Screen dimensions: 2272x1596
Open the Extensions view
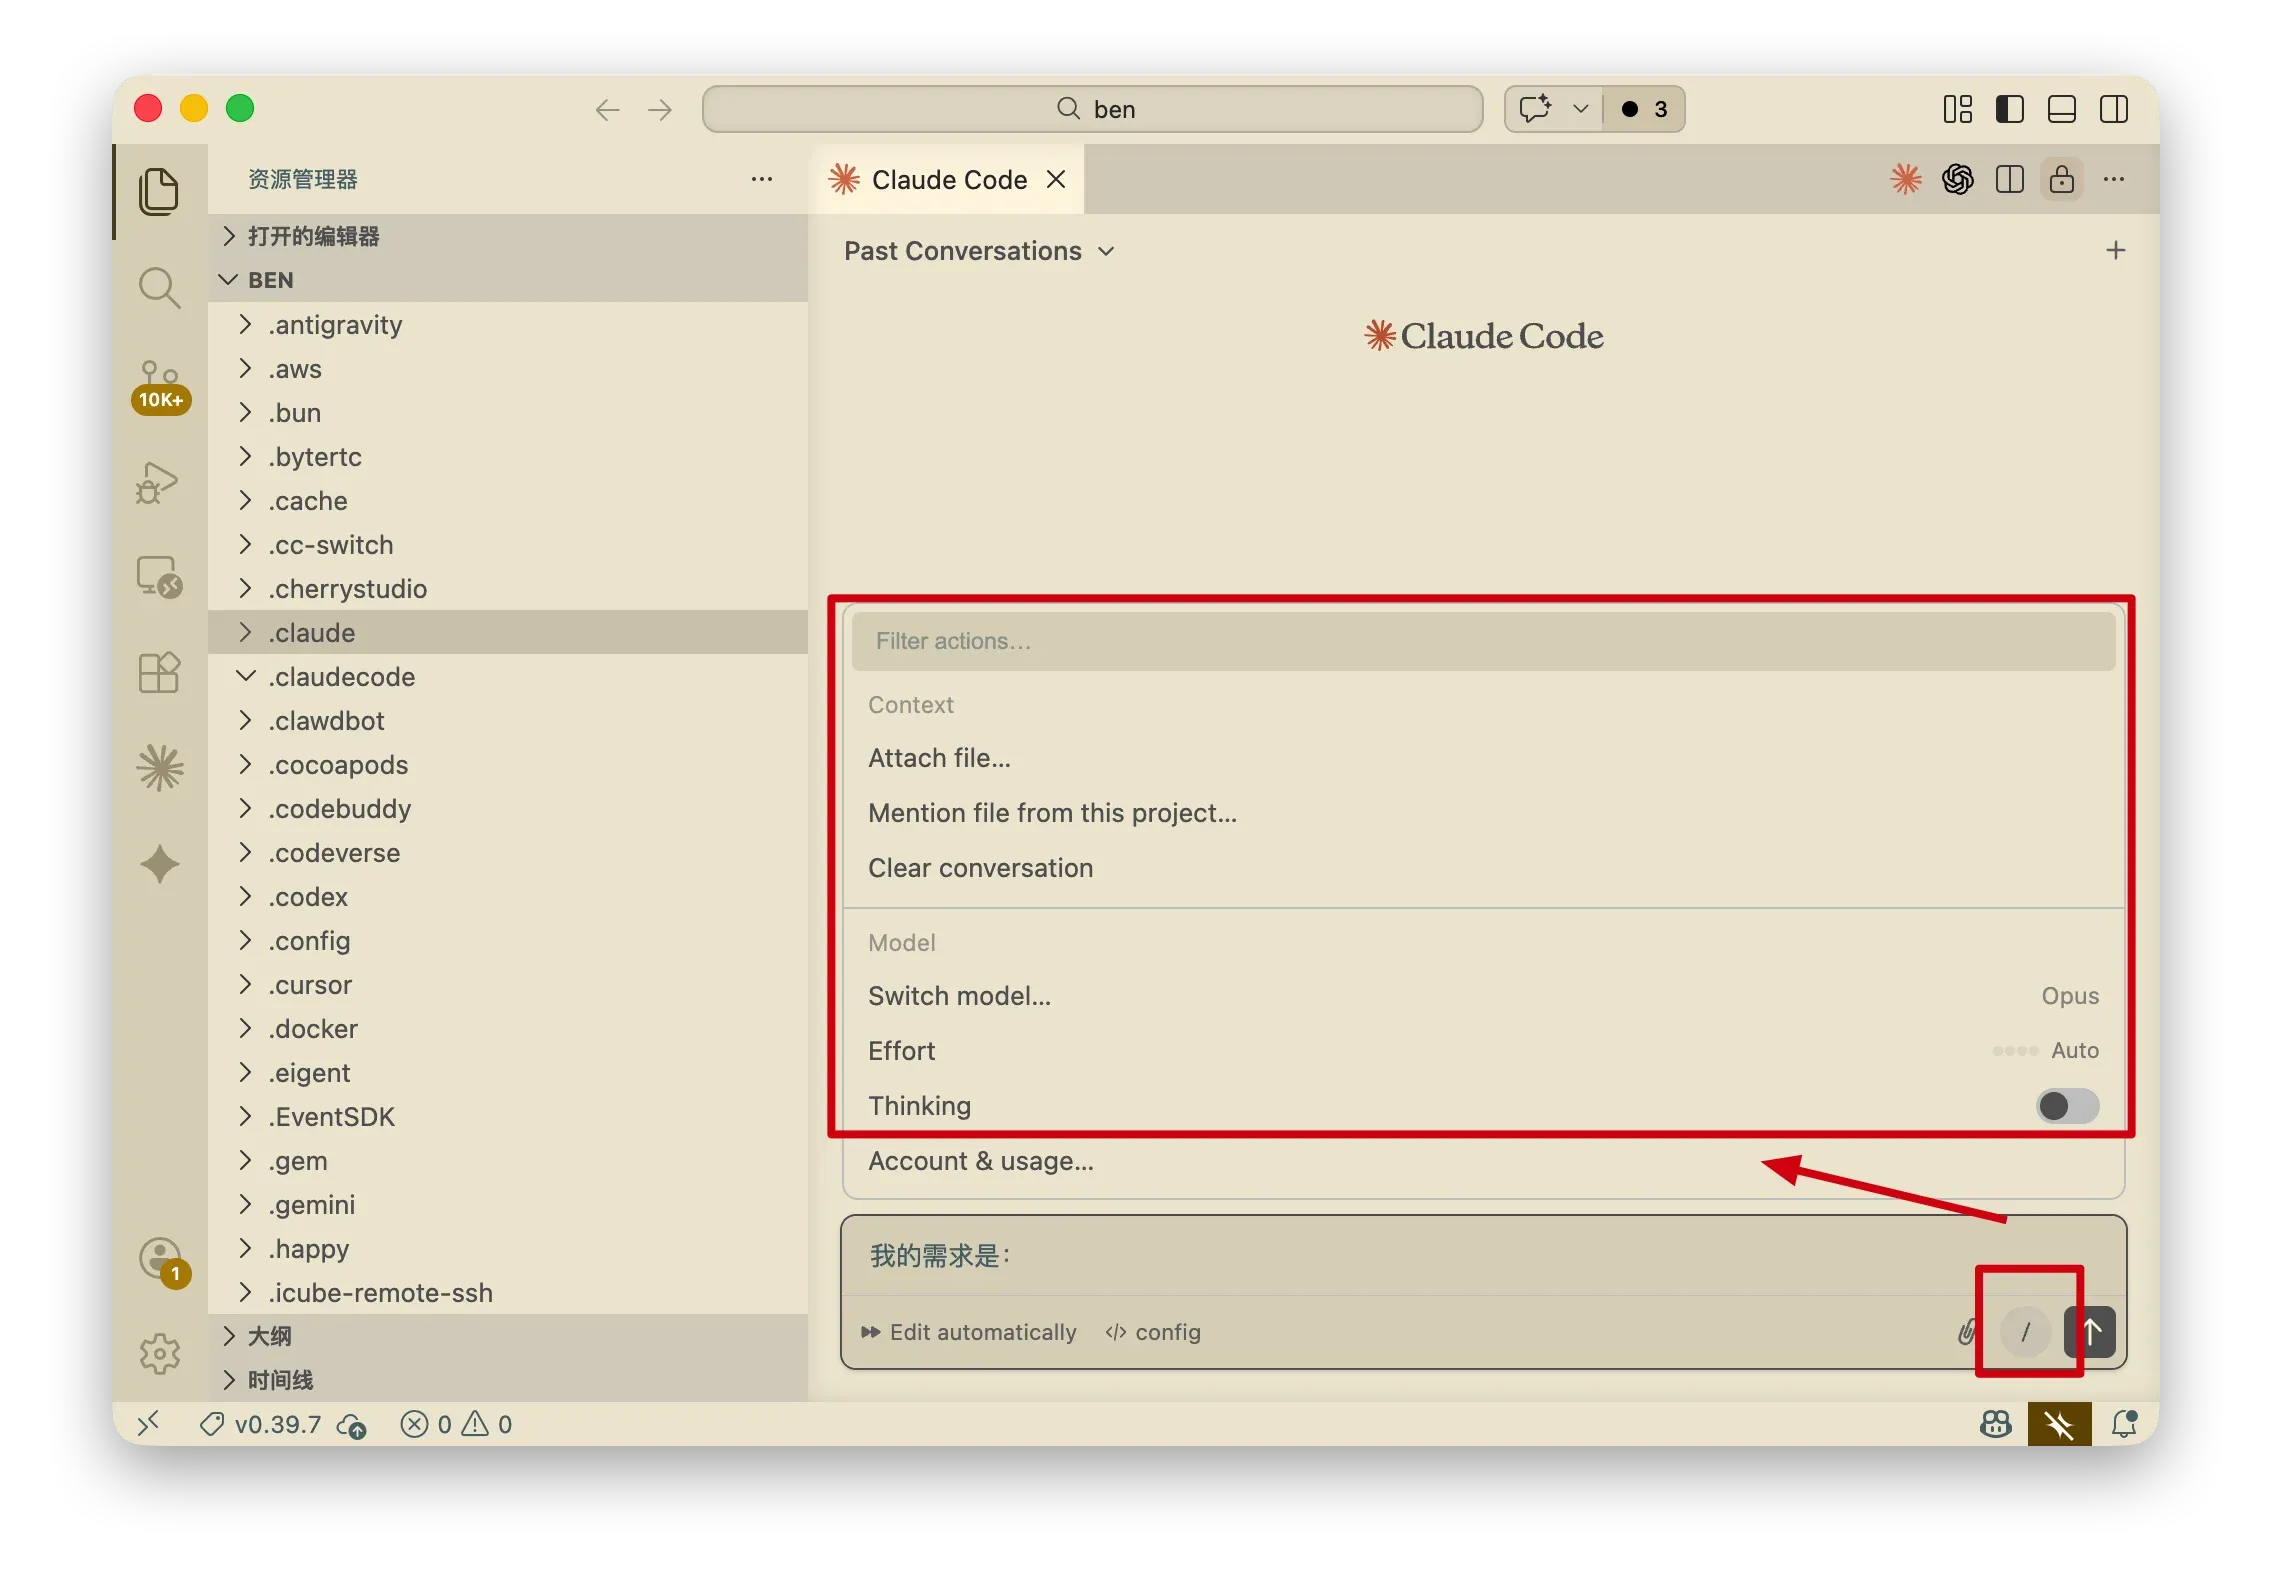pyautogui.click(x=159, y=672)
